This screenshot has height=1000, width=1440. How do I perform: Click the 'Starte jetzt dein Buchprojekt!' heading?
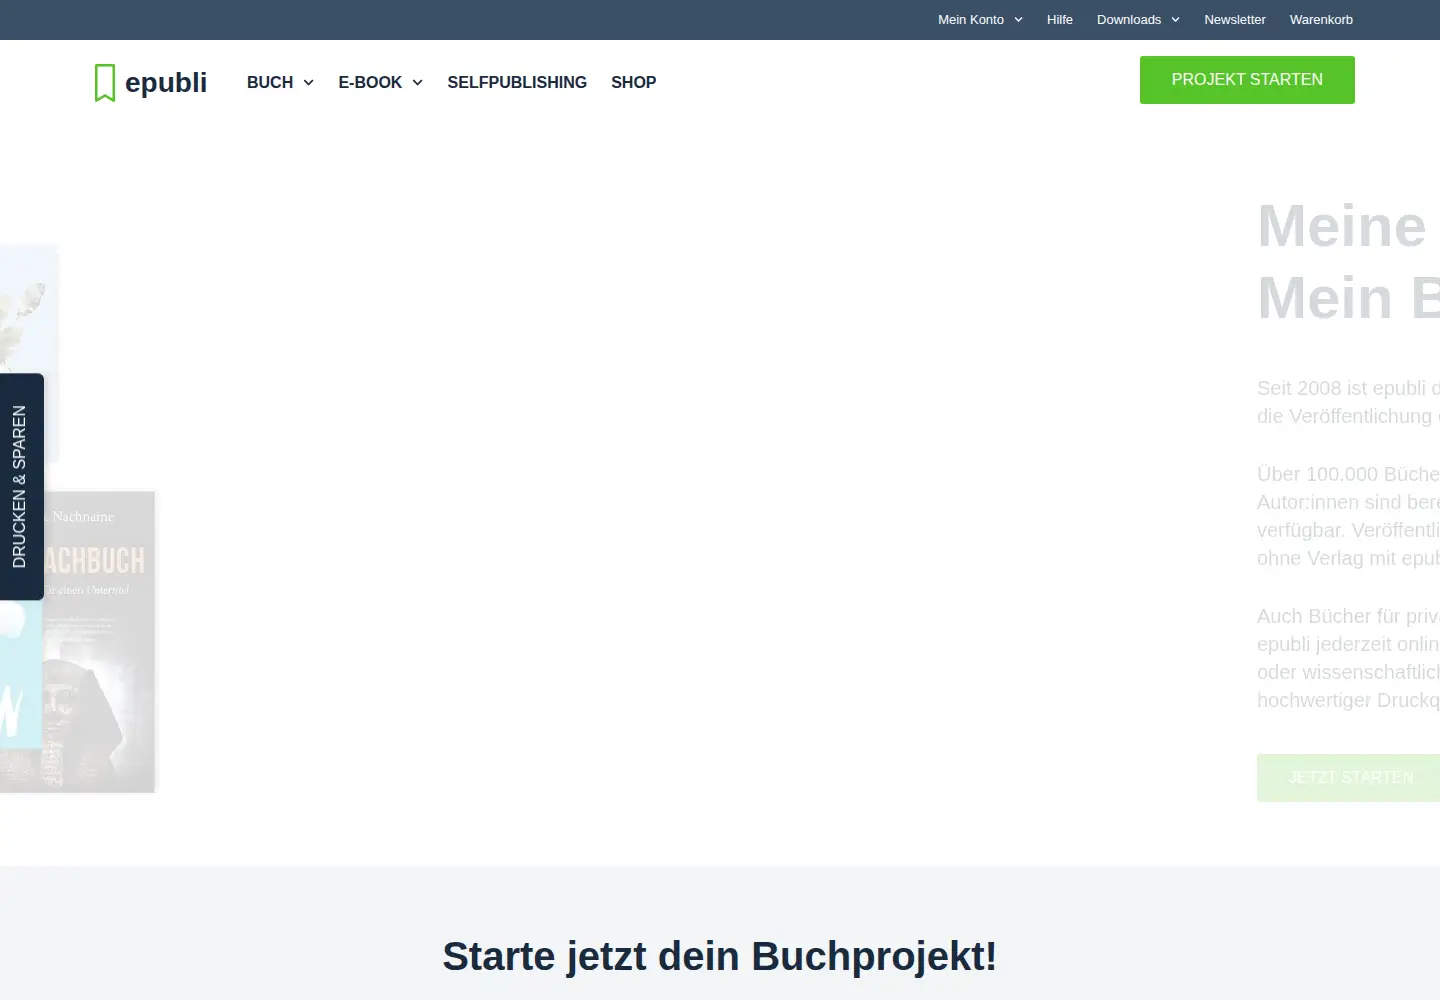720,956
